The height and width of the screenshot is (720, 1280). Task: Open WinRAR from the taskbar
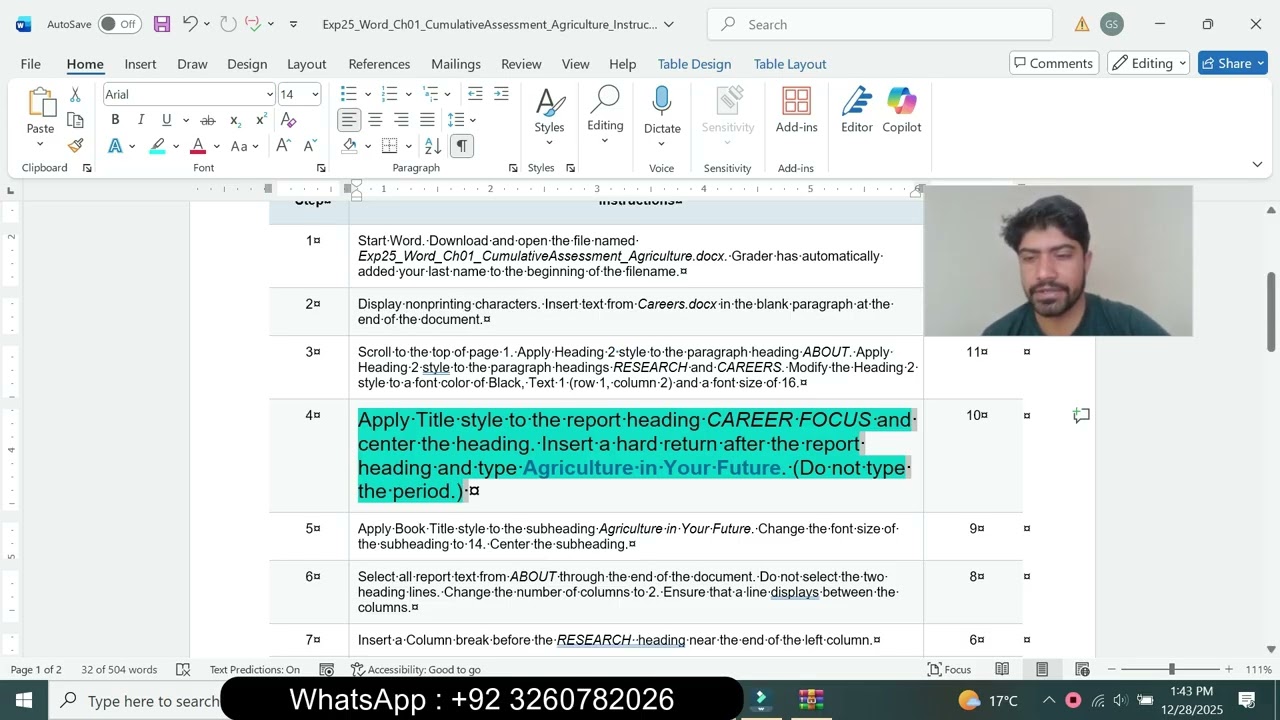click(811, 700)
